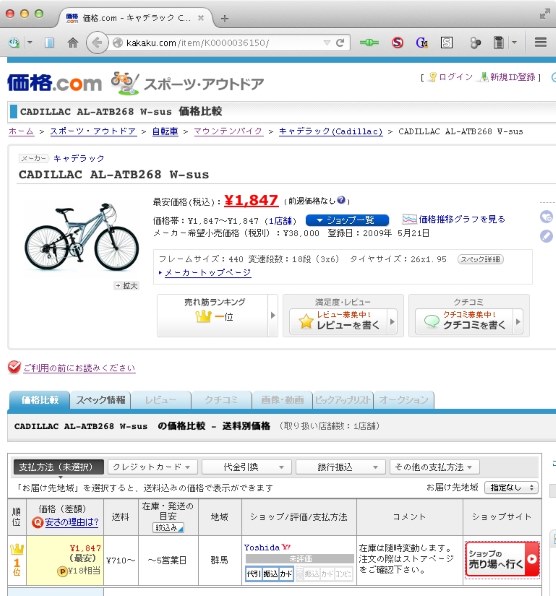Viewport: 556px width, 596px height.
Task: Click the 拡大 enlarge image button
Action: [127, 285]
